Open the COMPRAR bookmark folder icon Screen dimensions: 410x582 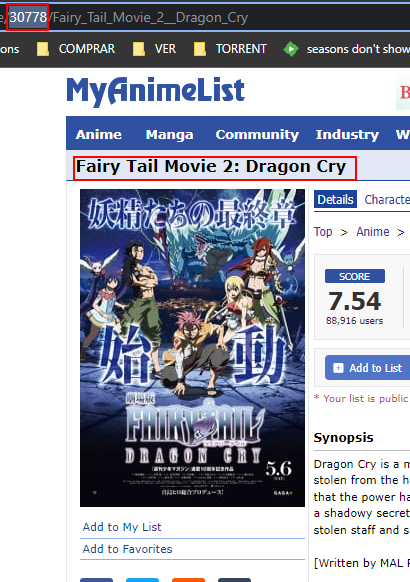[42, 49]
